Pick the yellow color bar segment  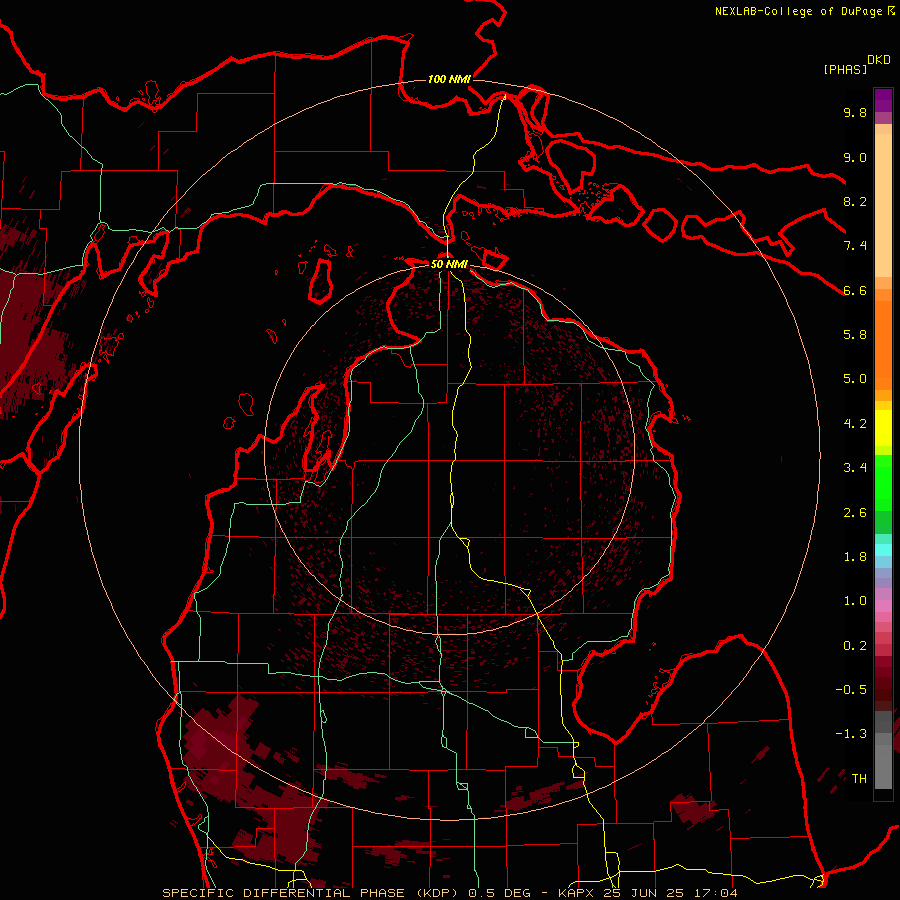(x=883, y=428)
